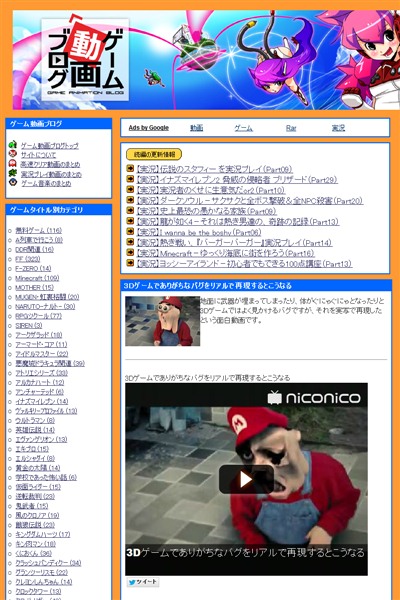The image size is (400, 600).
Task: Open the F-ZERO (14) category
Action: click(33, 269)
